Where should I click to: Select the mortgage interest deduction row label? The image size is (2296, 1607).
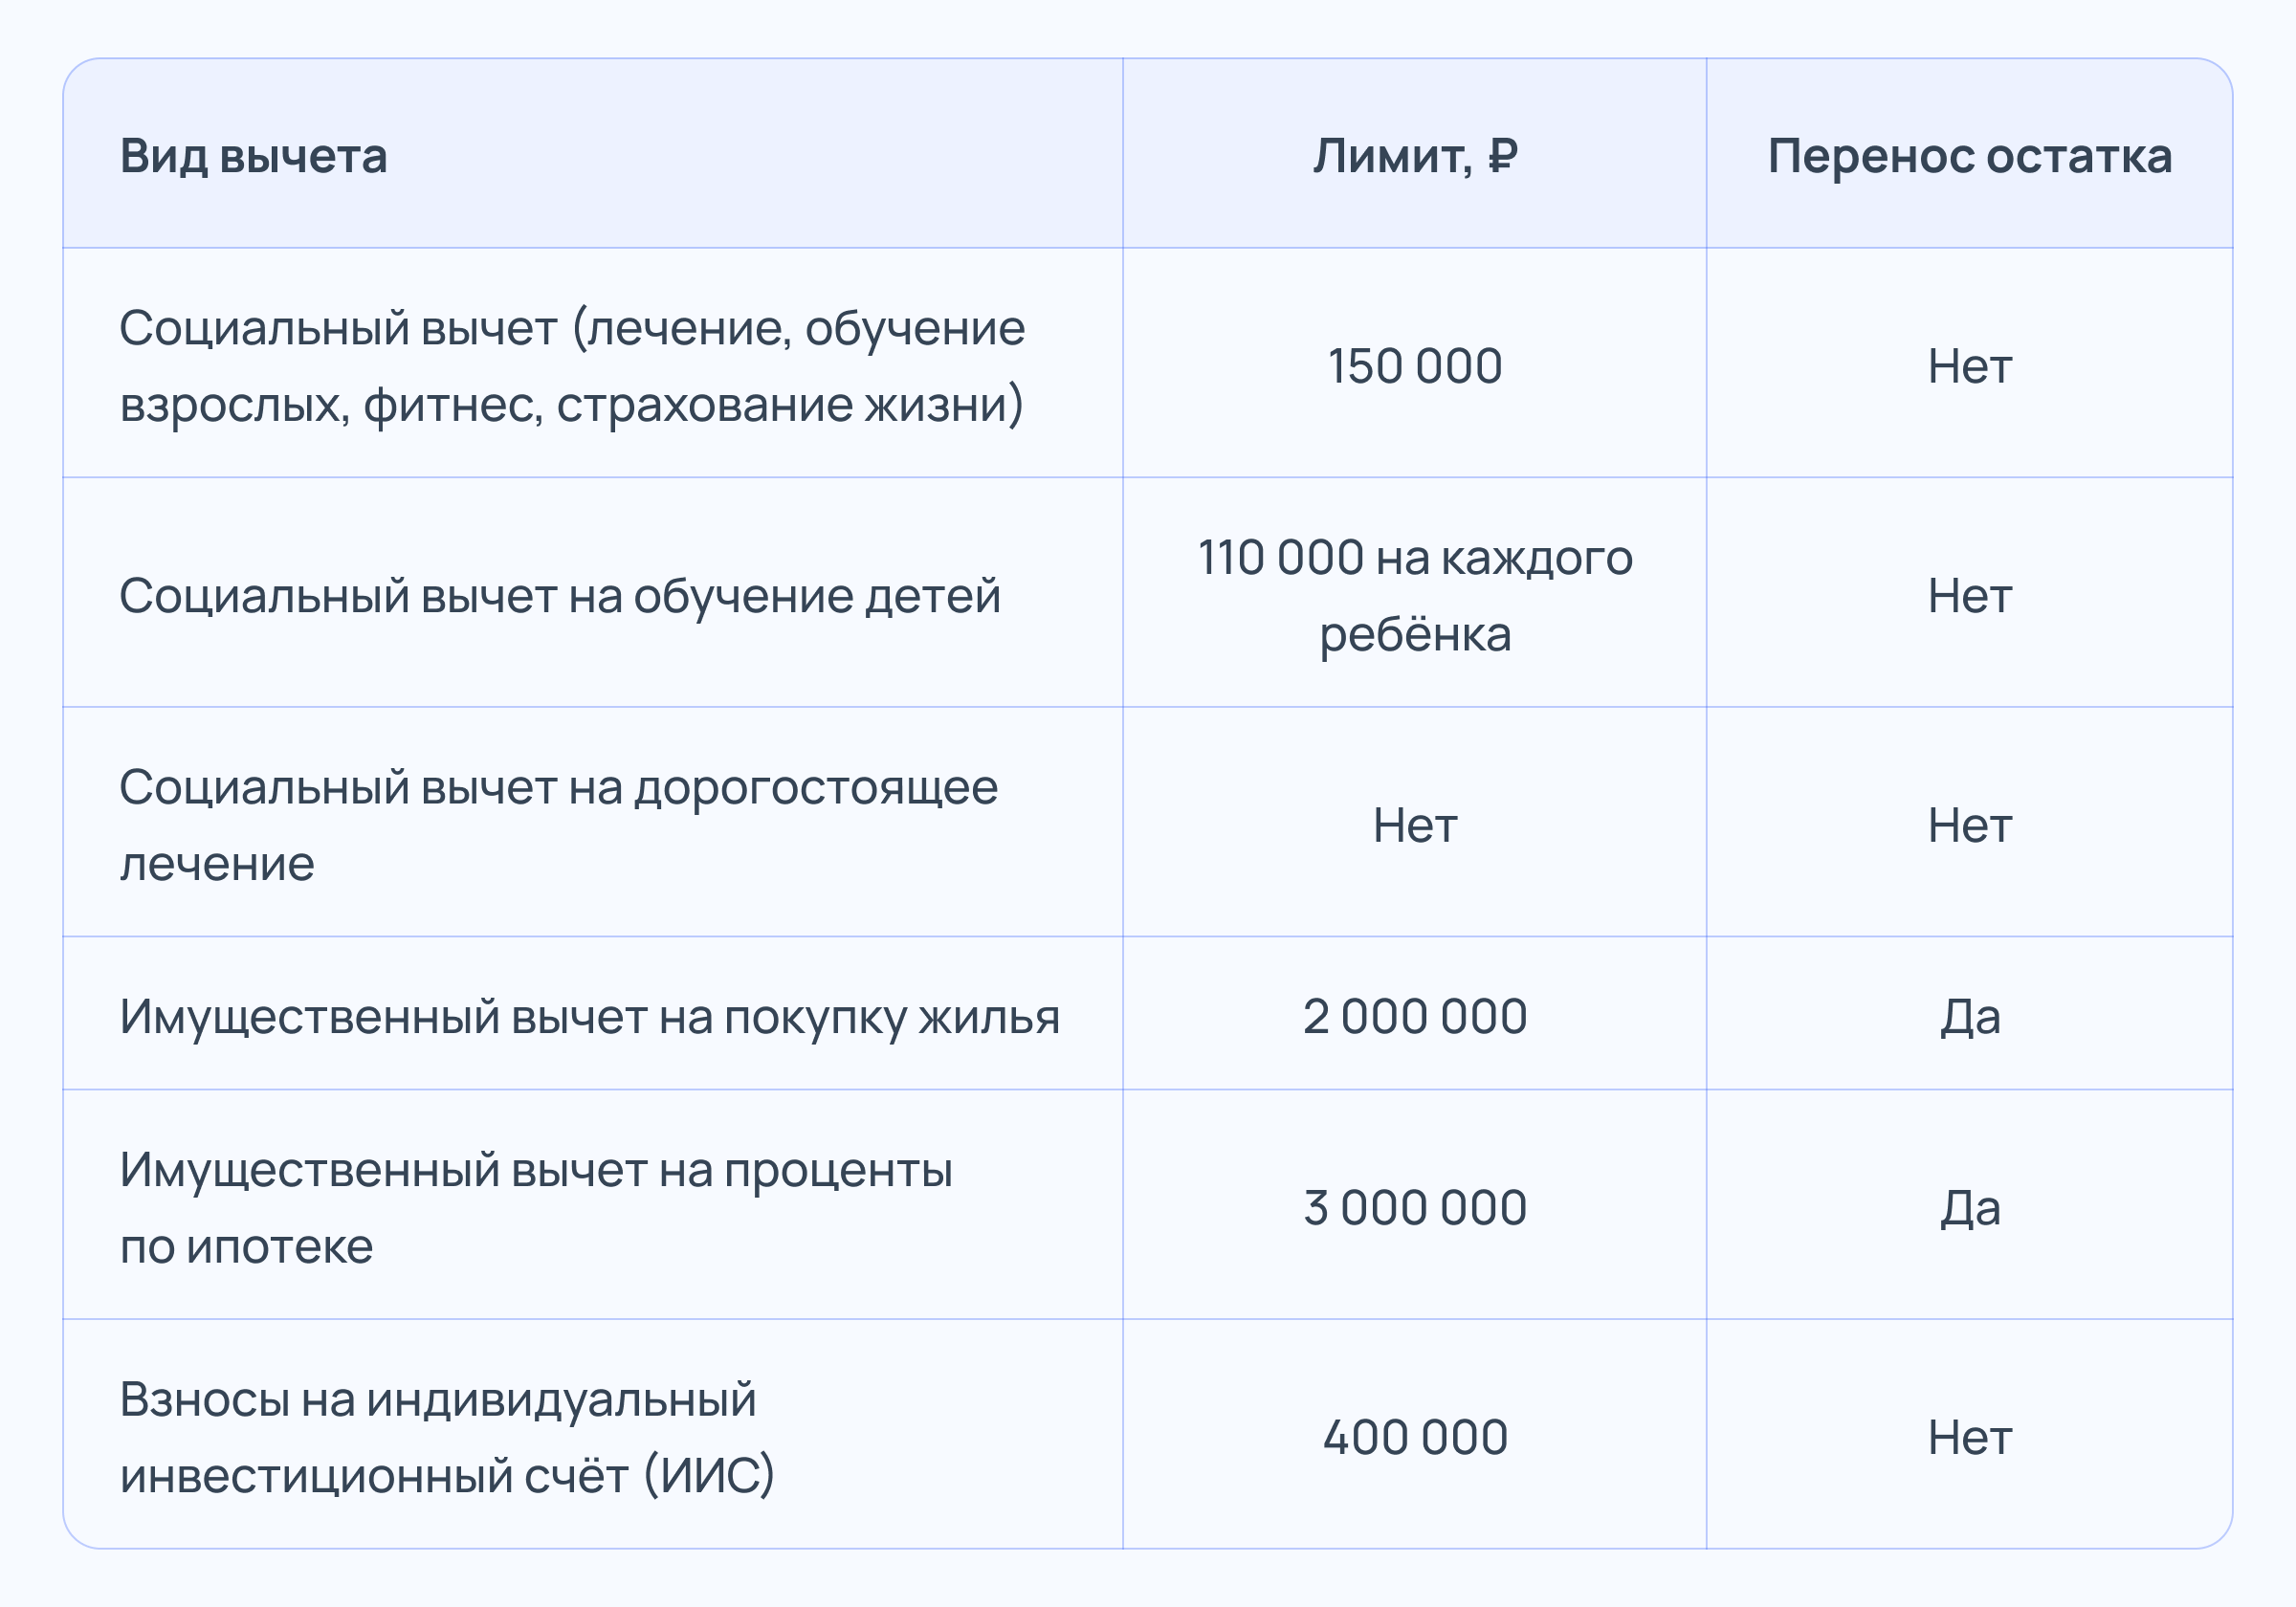[x=536, y=1208]
